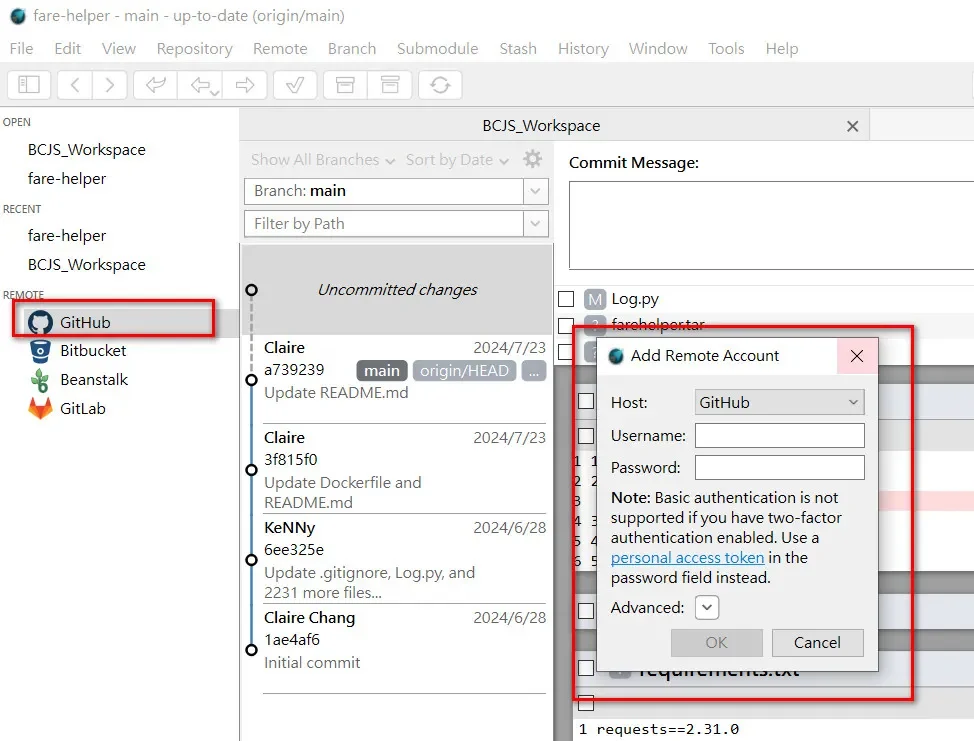Viewport: 974px width, 741px height.
Task: Click the Refresh toolbar icon
Action: [x=440, y=84]
